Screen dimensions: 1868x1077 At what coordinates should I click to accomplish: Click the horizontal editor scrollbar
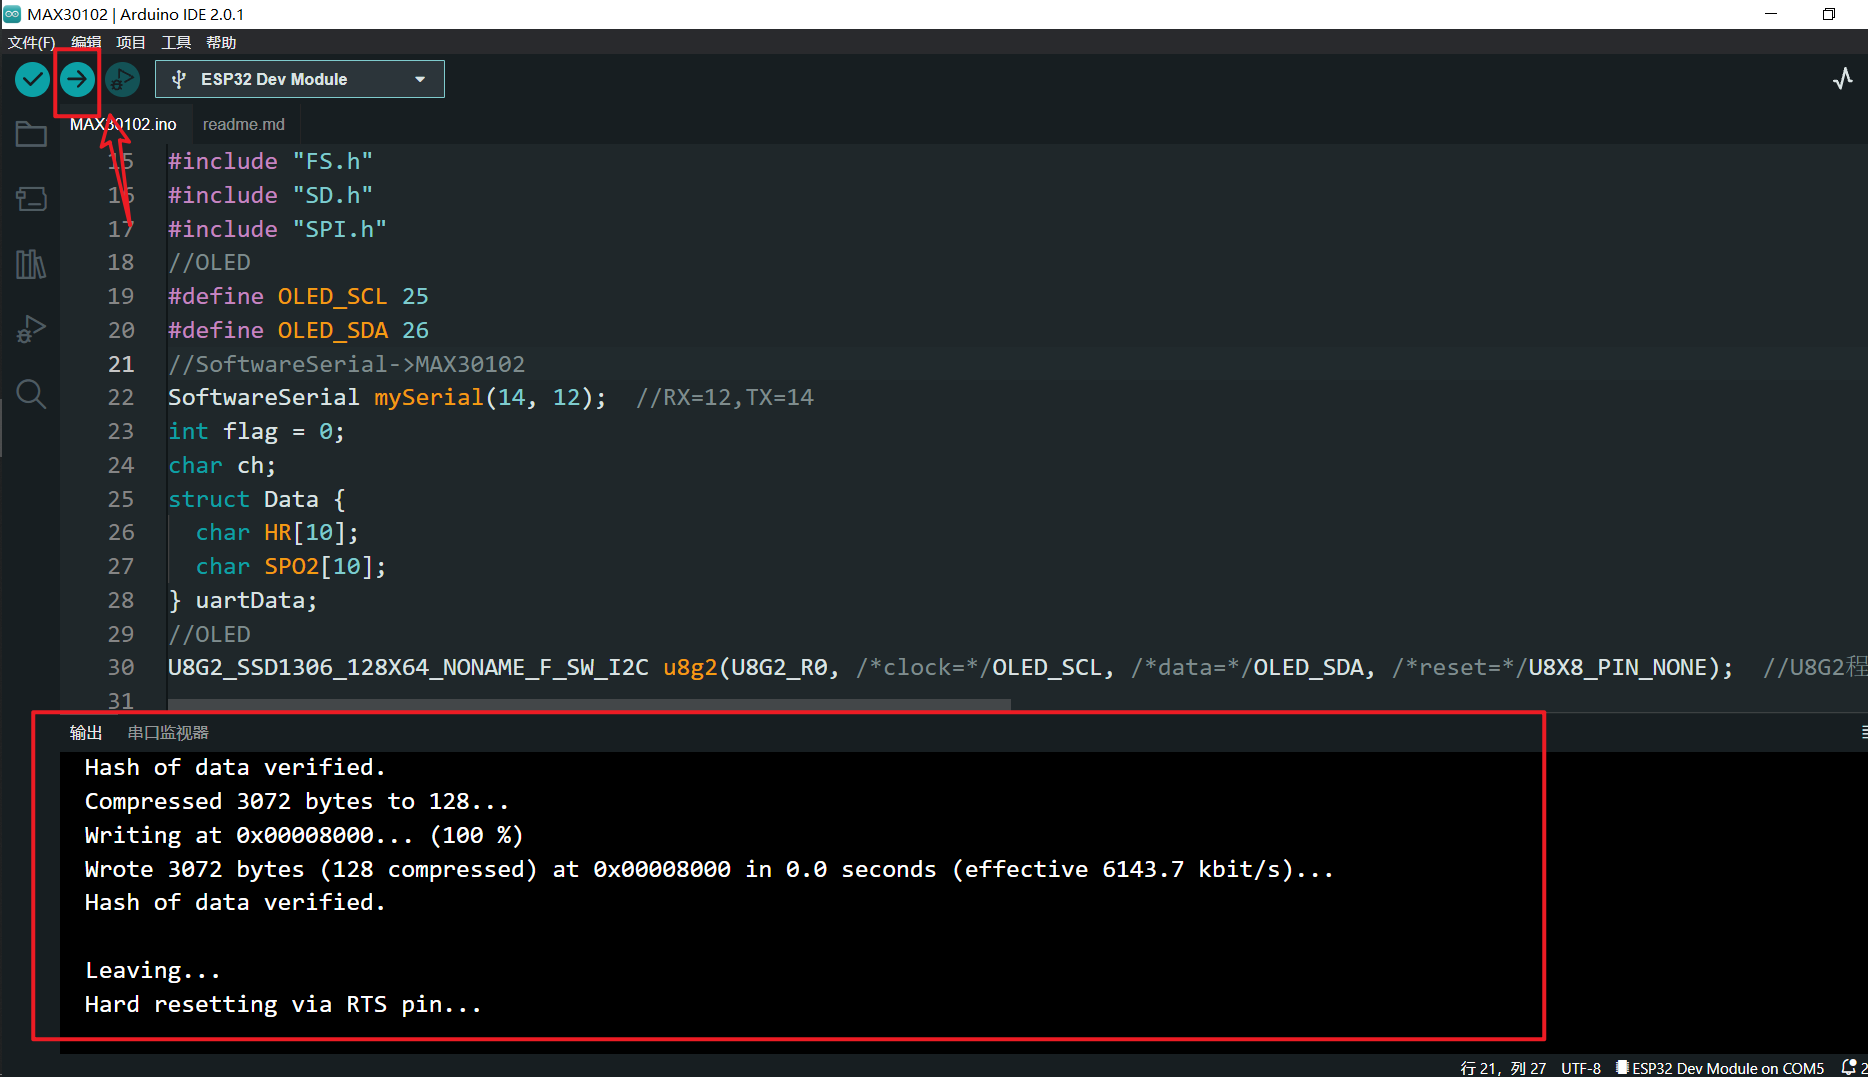click(590, 704)
